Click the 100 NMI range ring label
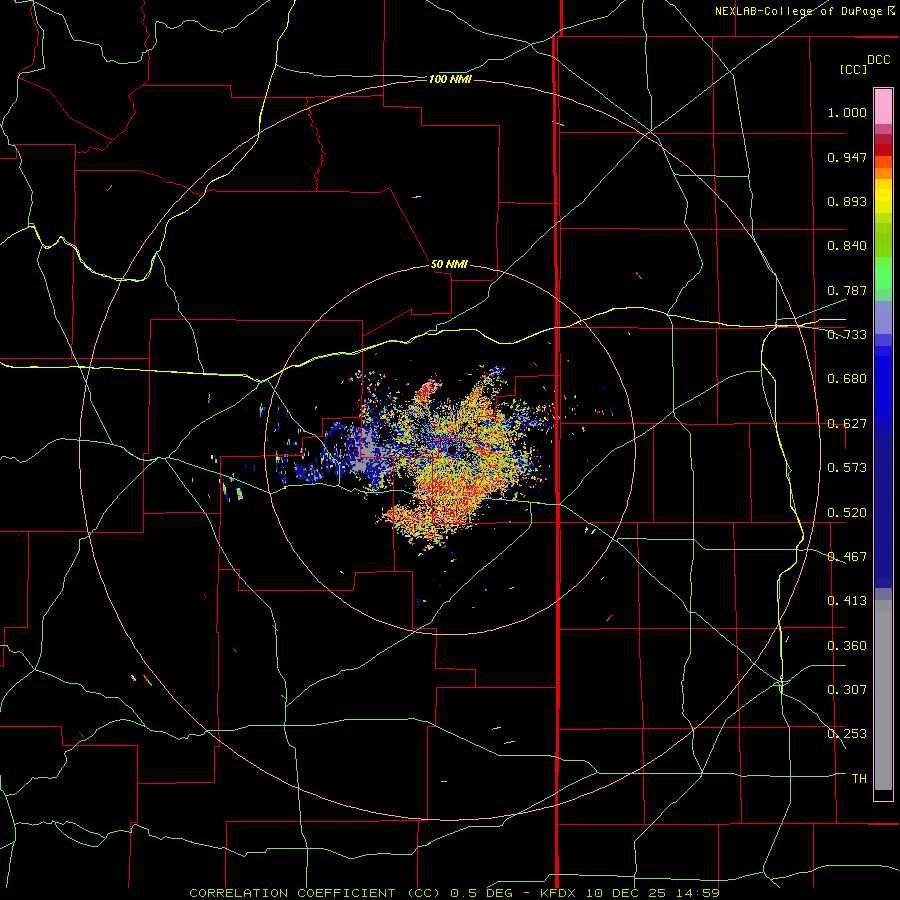Screen dimensions: 900x900 tap(450, 79)
